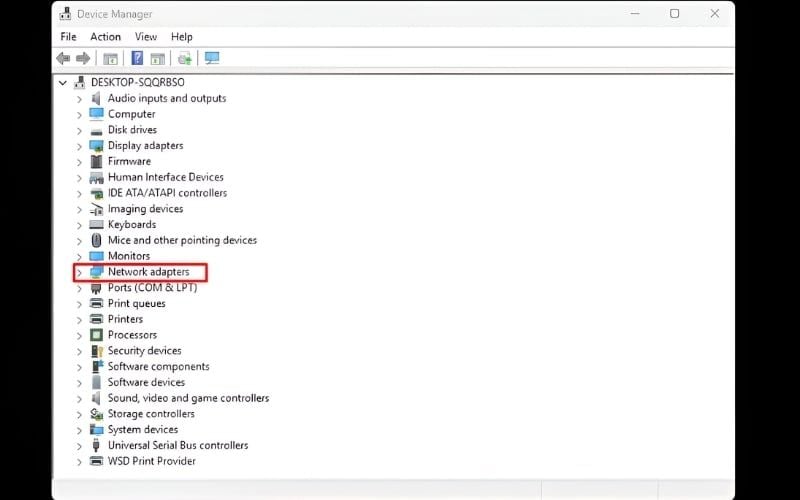
Task: Select the System devices label
Action: pos(143,430)
